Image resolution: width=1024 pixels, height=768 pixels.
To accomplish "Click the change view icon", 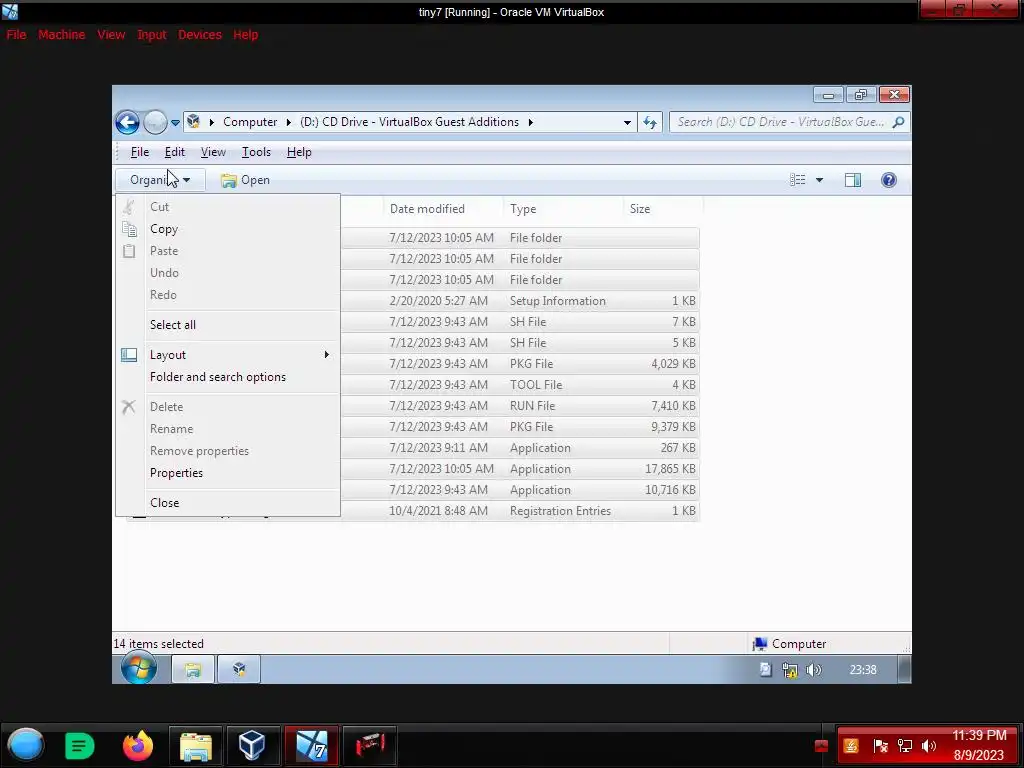I will pyautogui.click(x=797, y=180).
